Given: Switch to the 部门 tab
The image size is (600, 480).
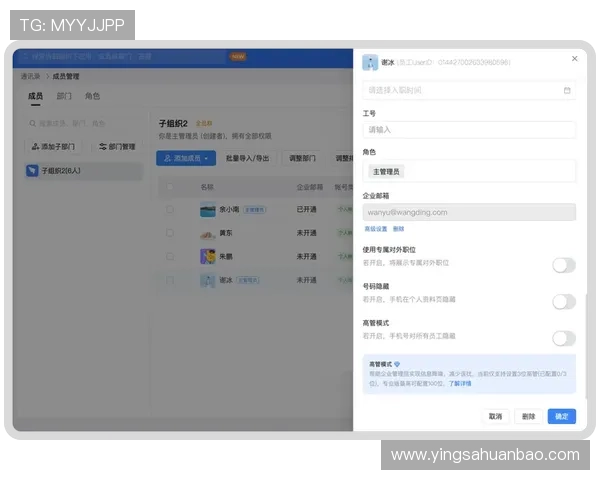Looking at the screenshot, I should [64, 96].
